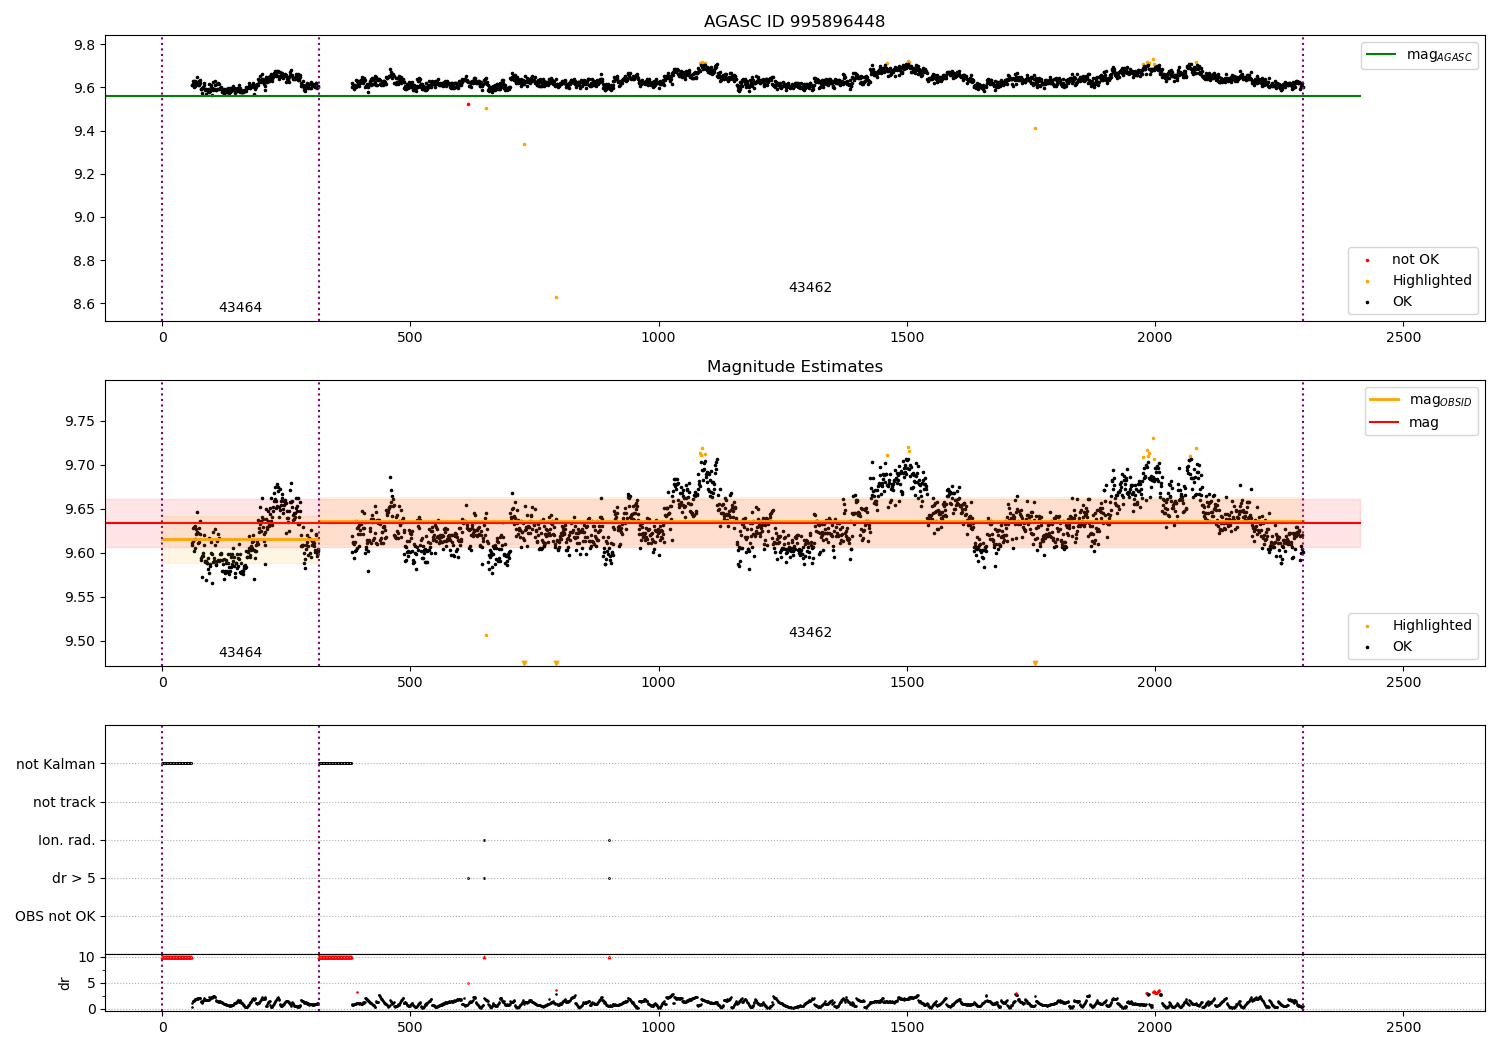Viewport: 1500px width, 1050px height.
Task: Click 'OK' legend entry in top plot
Action: point(1402,301)
